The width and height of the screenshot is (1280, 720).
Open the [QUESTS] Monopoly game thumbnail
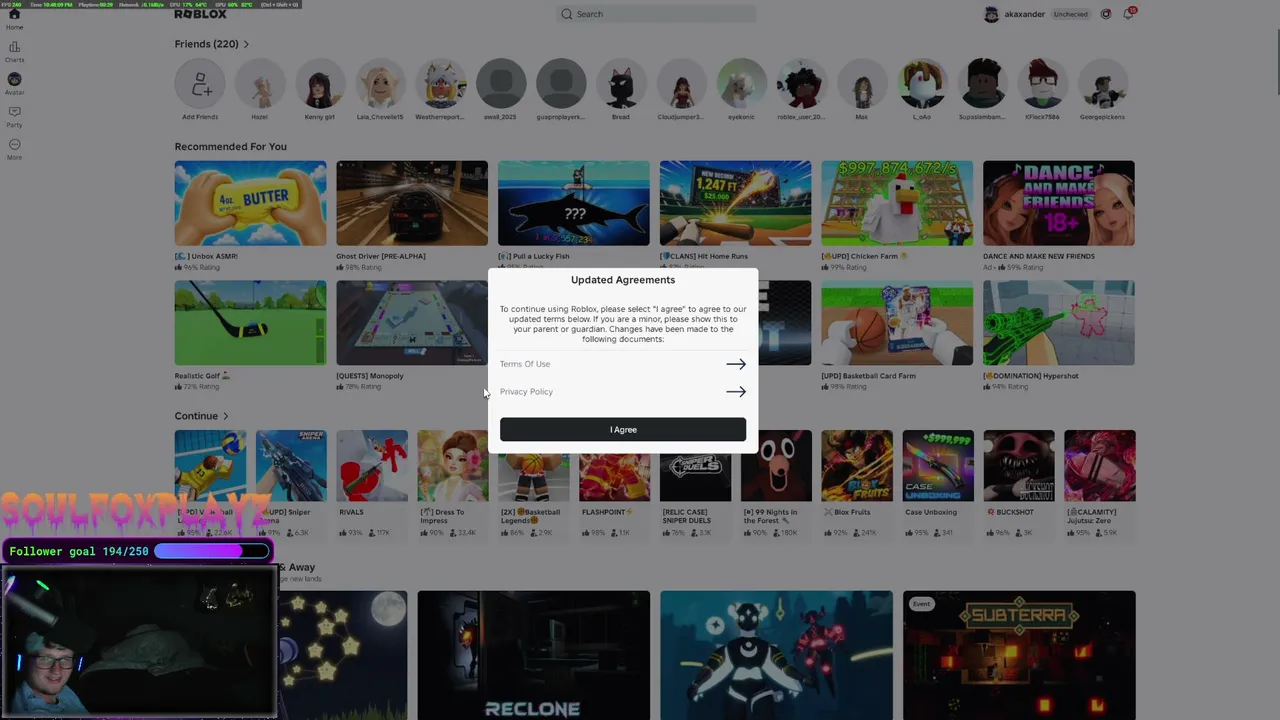coord(412,323)
